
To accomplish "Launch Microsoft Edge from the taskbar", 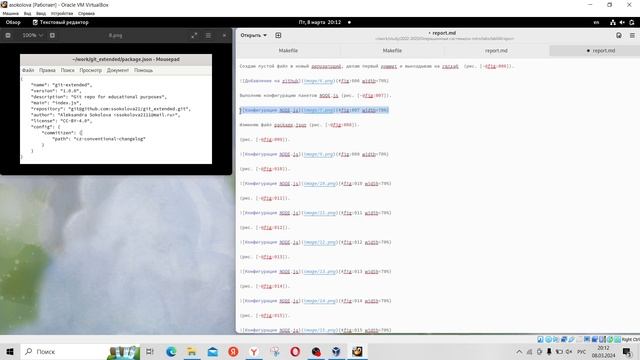I will 171,351.
